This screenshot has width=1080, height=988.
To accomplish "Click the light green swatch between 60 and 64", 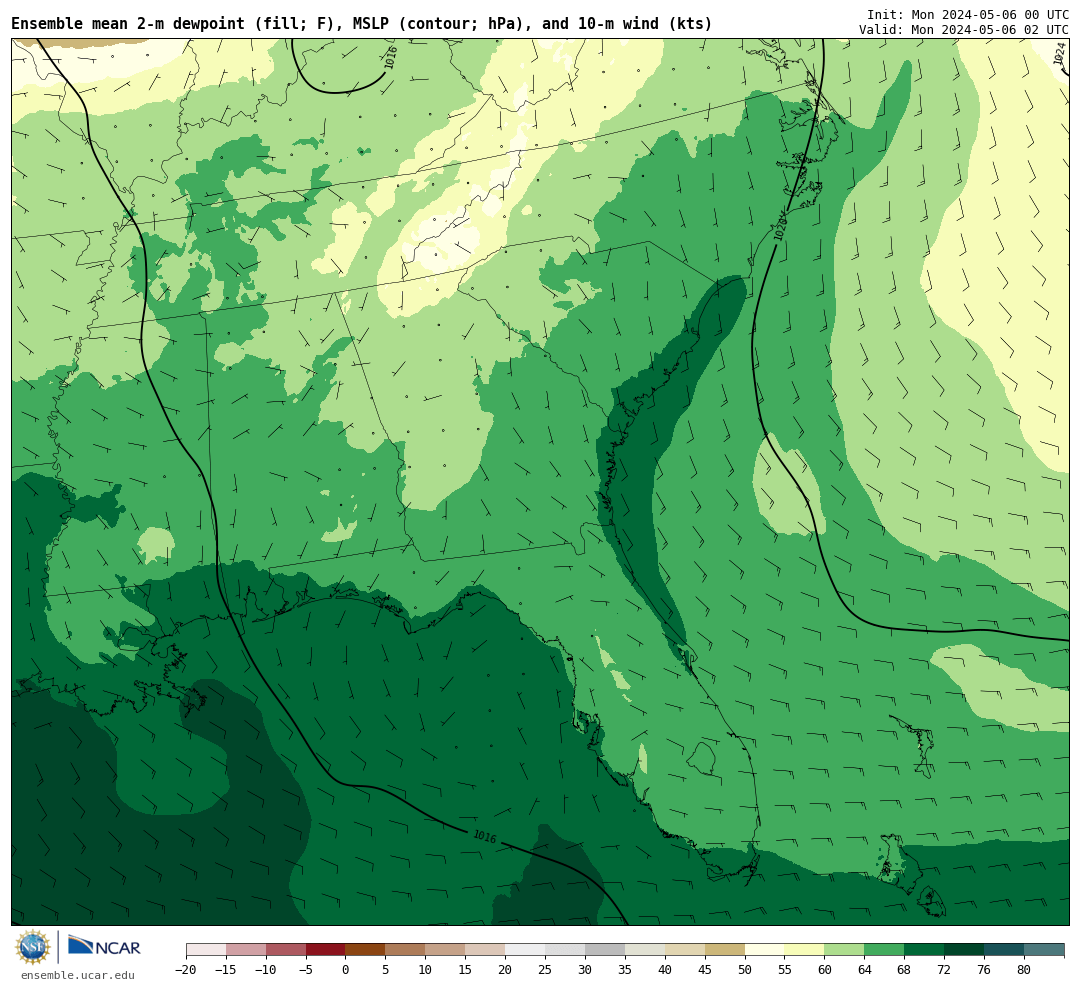I will tap(844, 950).
